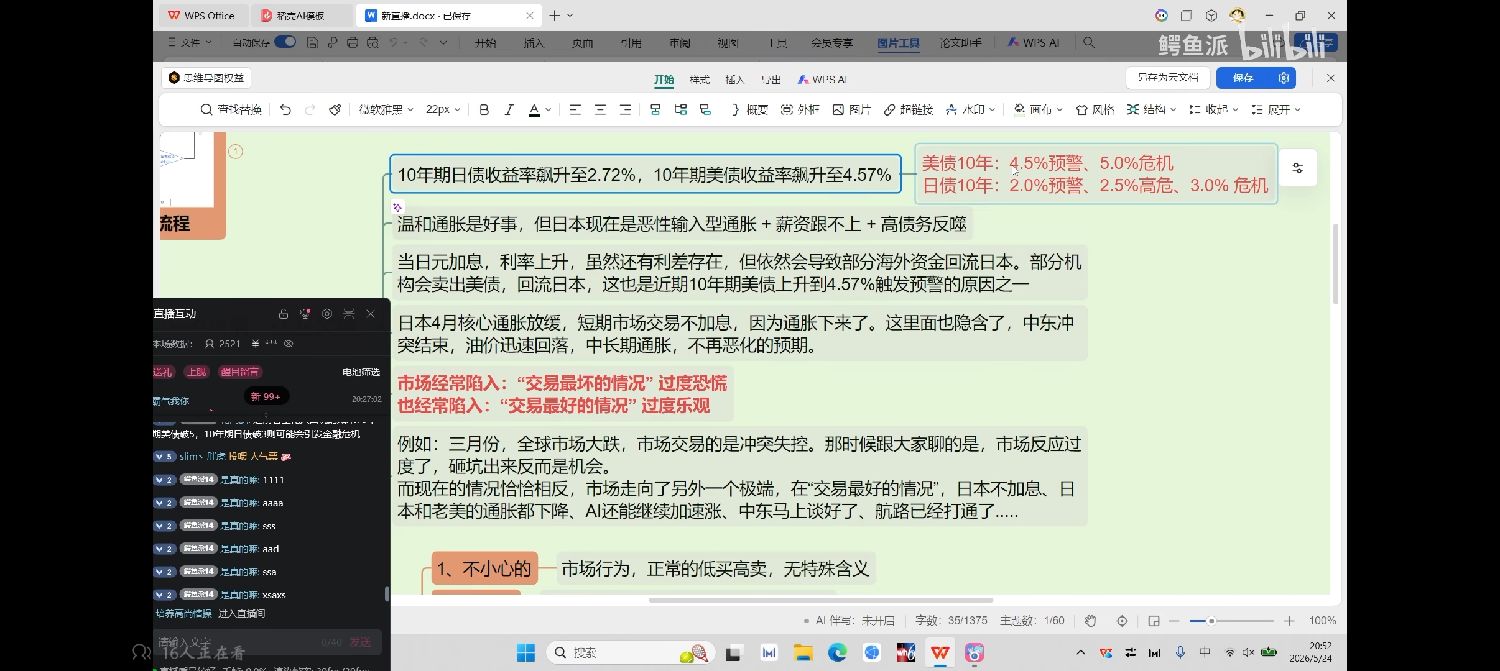The height and width of the screenshot is (671, 1500).
Task: Open the 图片工具 ribbon tab
Action: [x=897, y=43]
